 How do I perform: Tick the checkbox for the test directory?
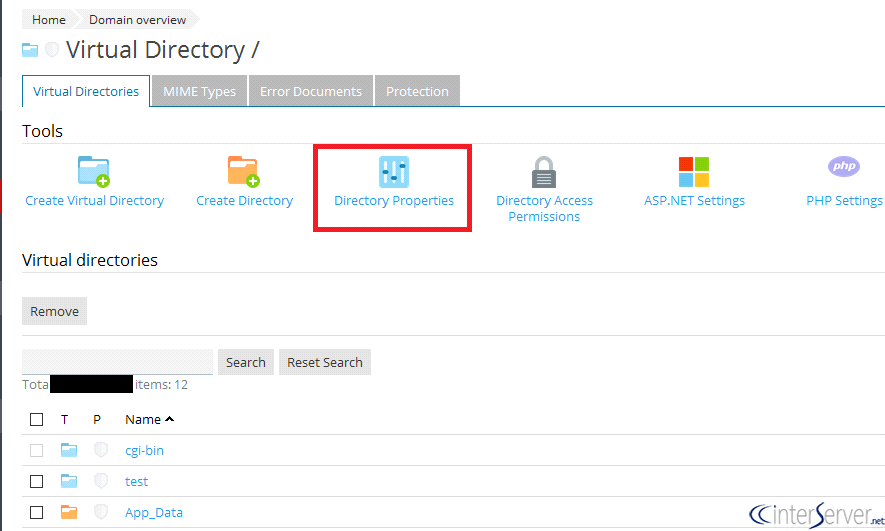[37, 481]
